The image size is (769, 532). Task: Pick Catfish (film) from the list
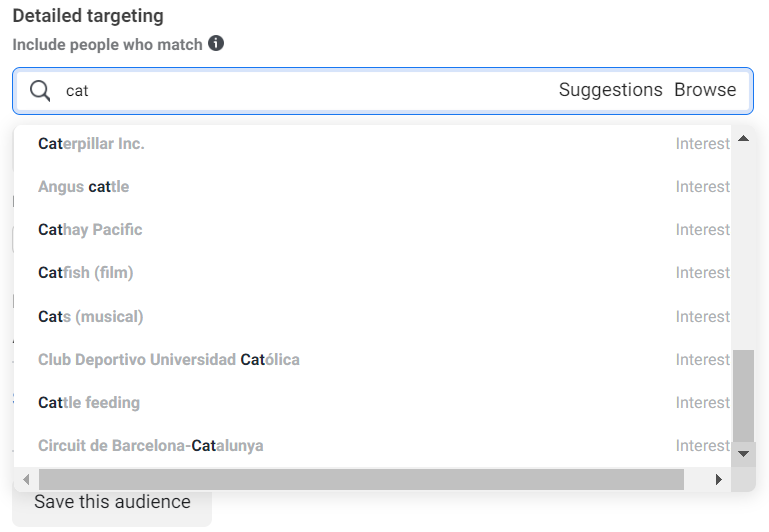[x=85, y=273]
